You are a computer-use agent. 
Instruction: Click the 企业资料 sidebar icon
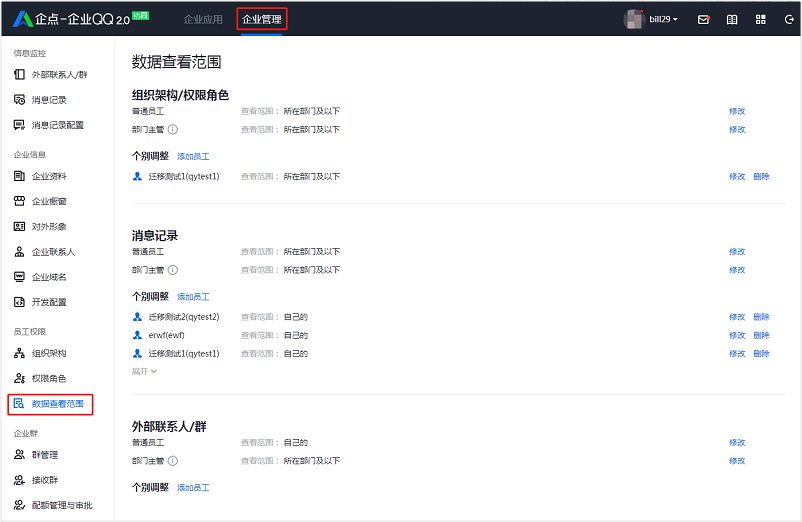19,176
